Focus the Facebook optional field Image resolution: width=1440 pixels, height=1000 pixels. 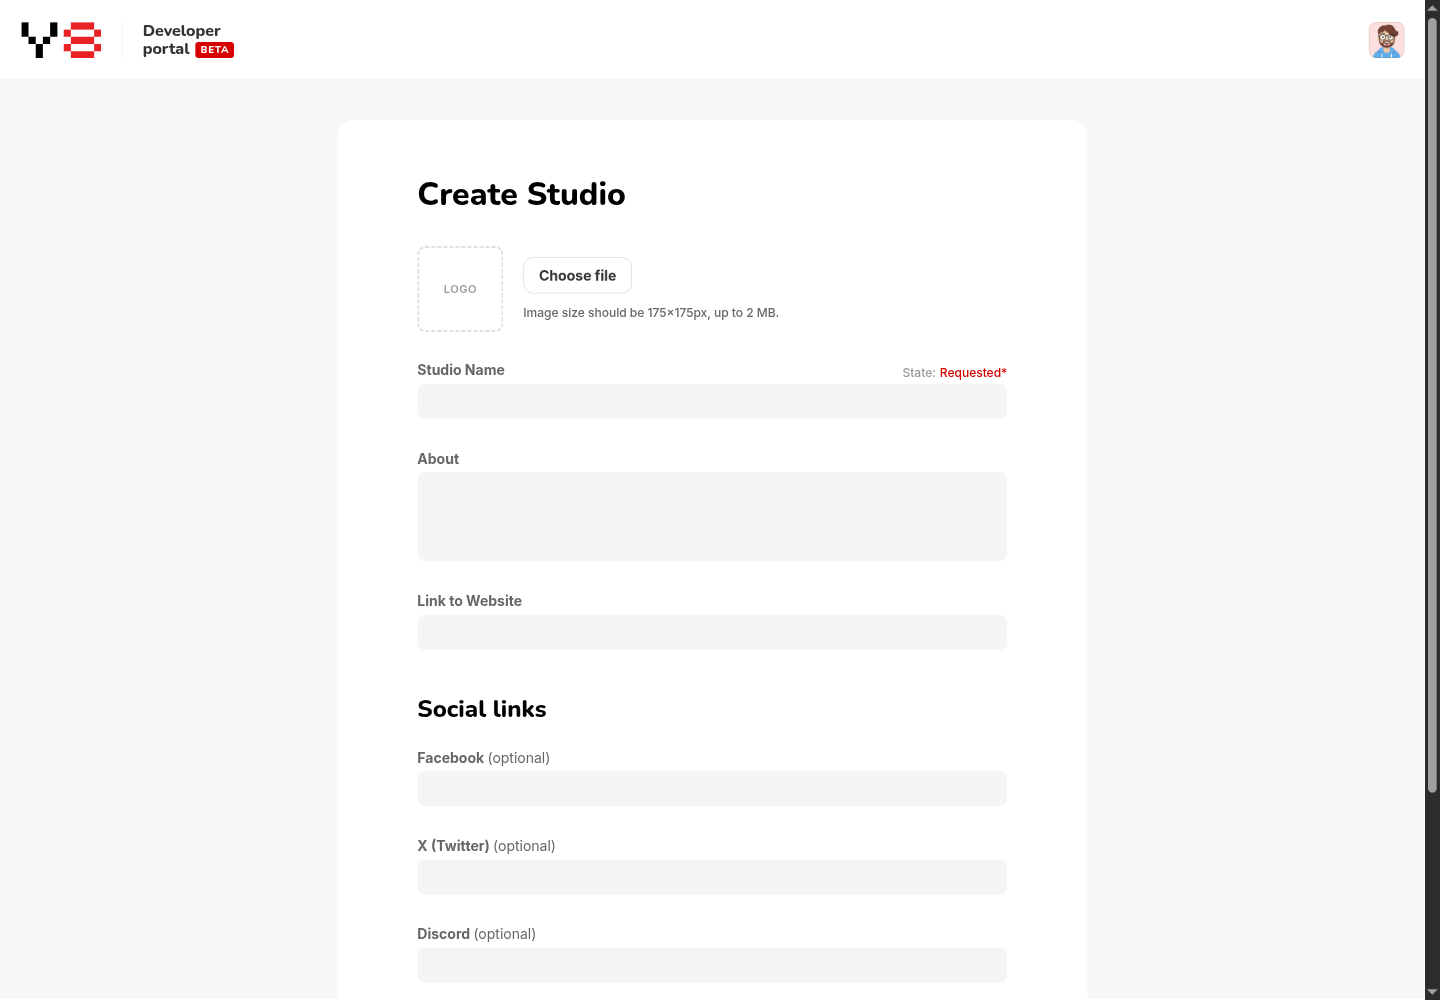712,789
